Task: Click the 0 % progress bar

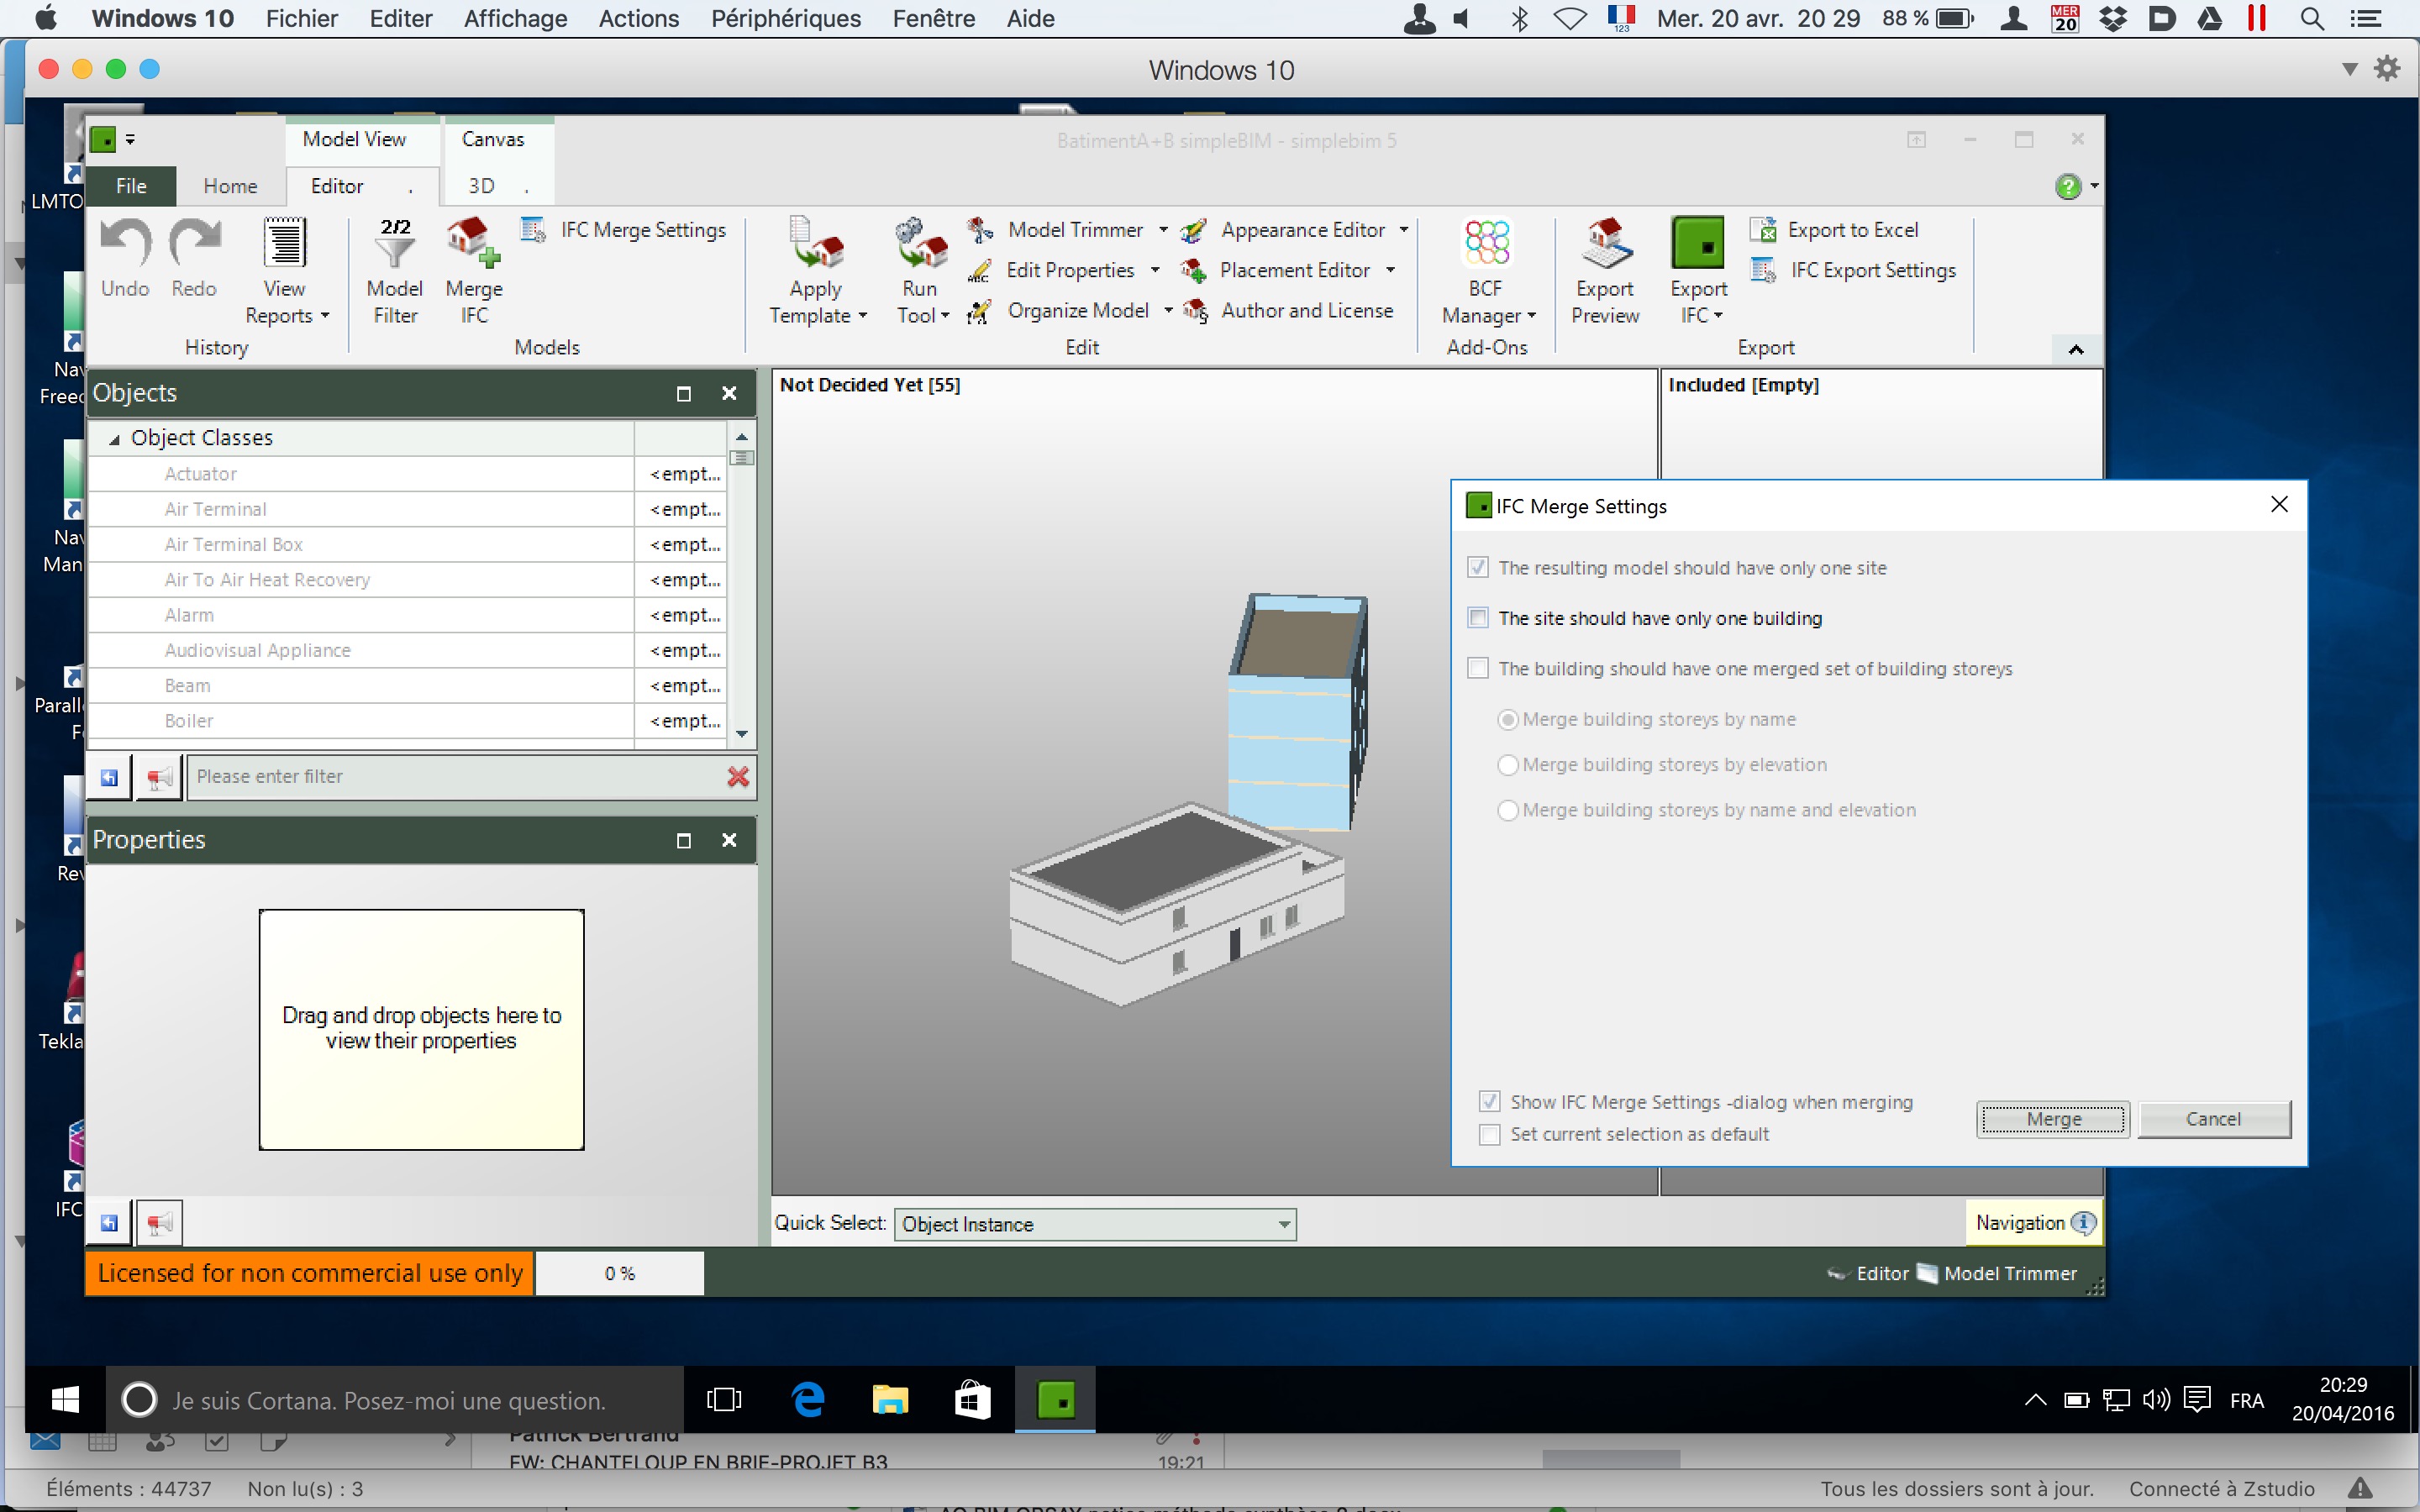Action: (x=619, y=1273)
